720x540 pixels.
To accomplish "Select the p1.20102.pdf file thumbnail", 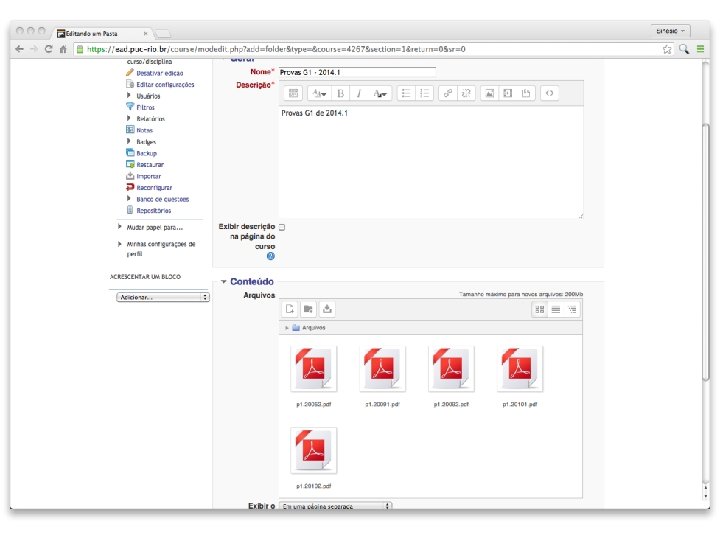I will pyautogui.click(x=314, y=450).
